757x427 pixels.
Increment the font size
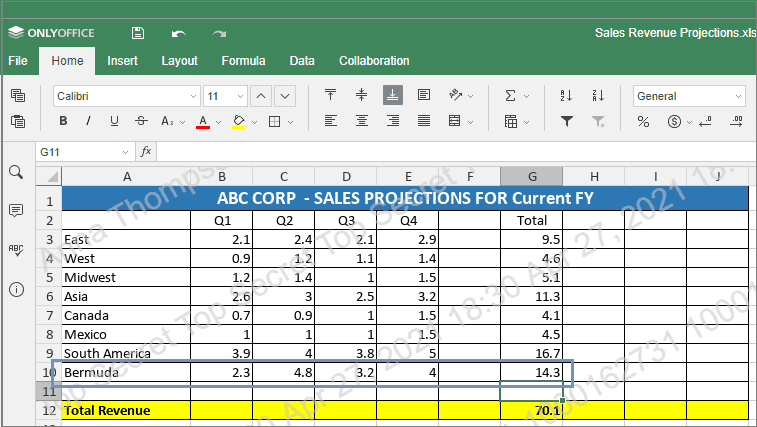261,96
